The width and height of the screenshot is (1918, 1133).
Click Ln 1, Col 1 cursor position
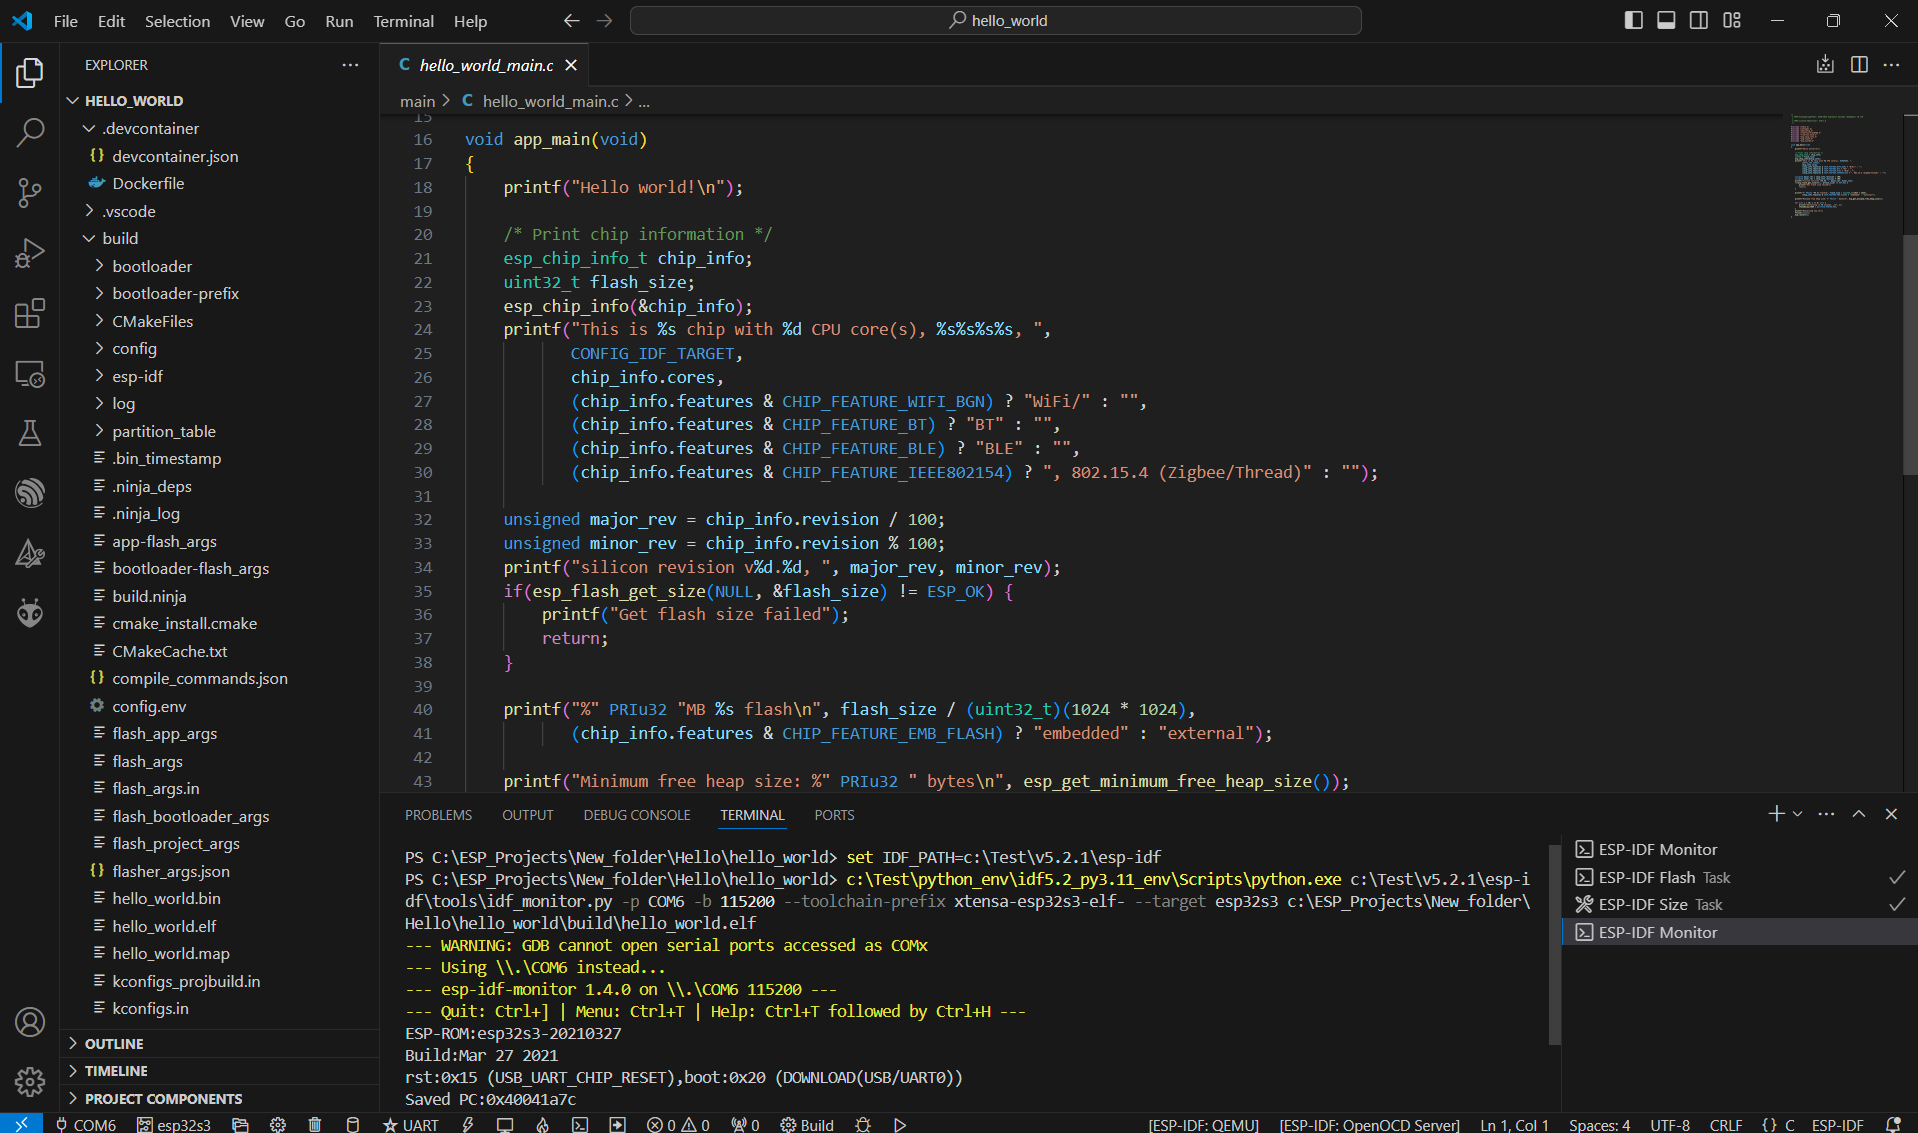[x=1514, y=1124]
